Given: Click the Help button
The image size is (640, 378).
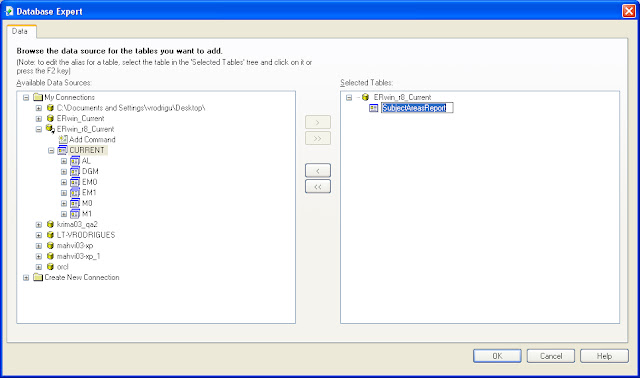Looking at the screenshot, I should point(604,356).
